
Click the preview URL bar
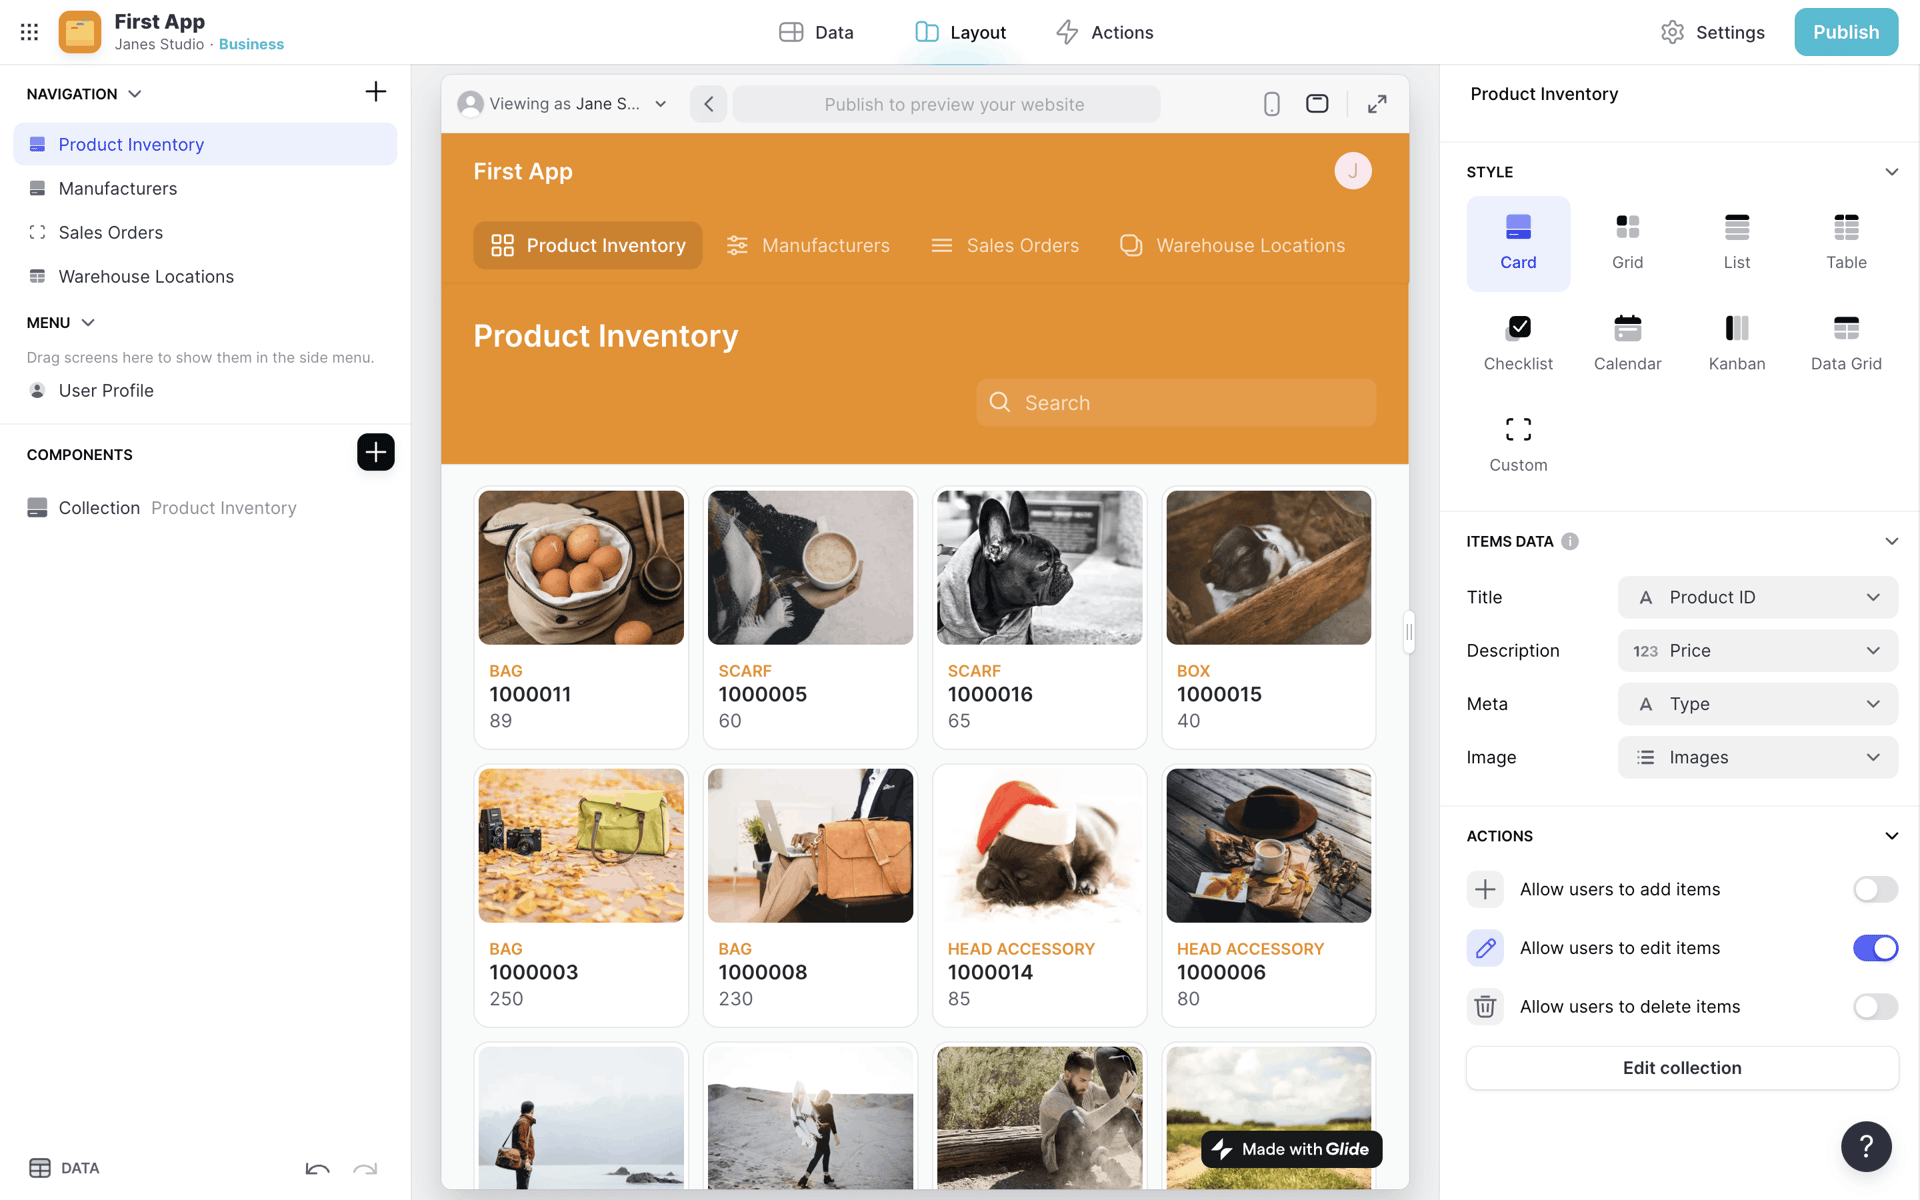coord(946,104)
